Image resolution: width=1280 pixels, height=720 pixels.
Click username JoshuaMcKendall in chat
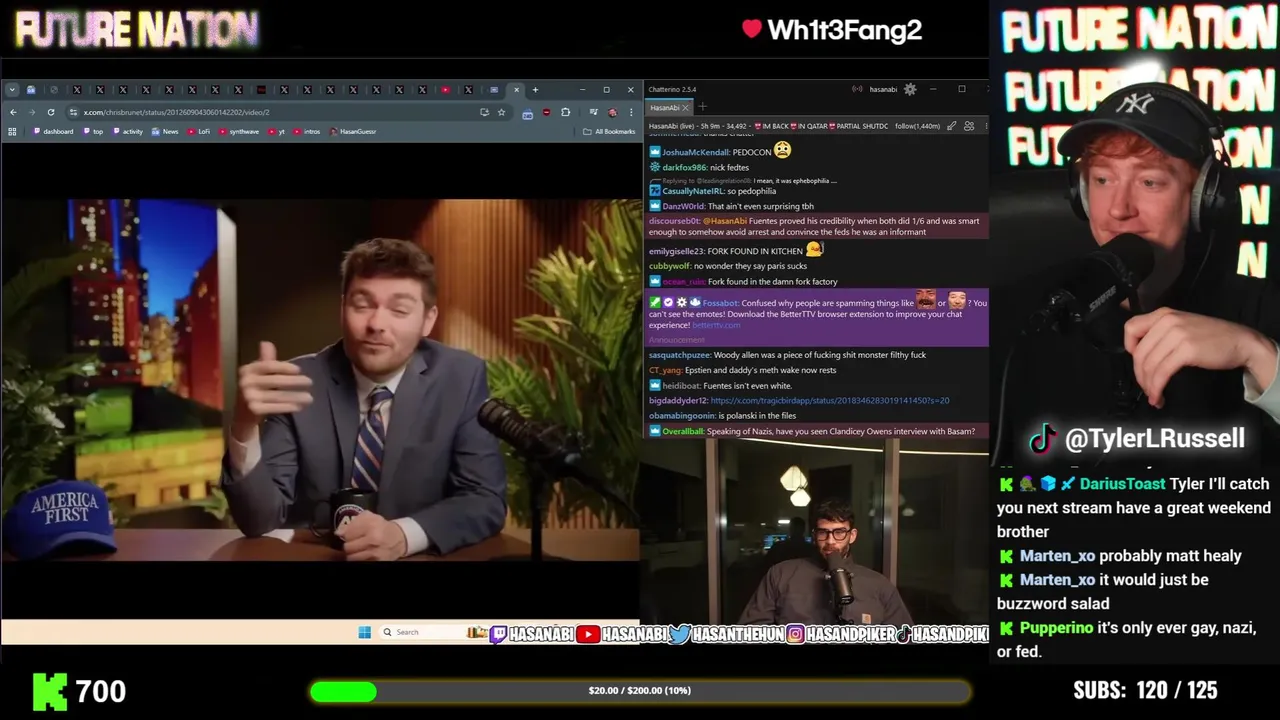click(695, 152)
